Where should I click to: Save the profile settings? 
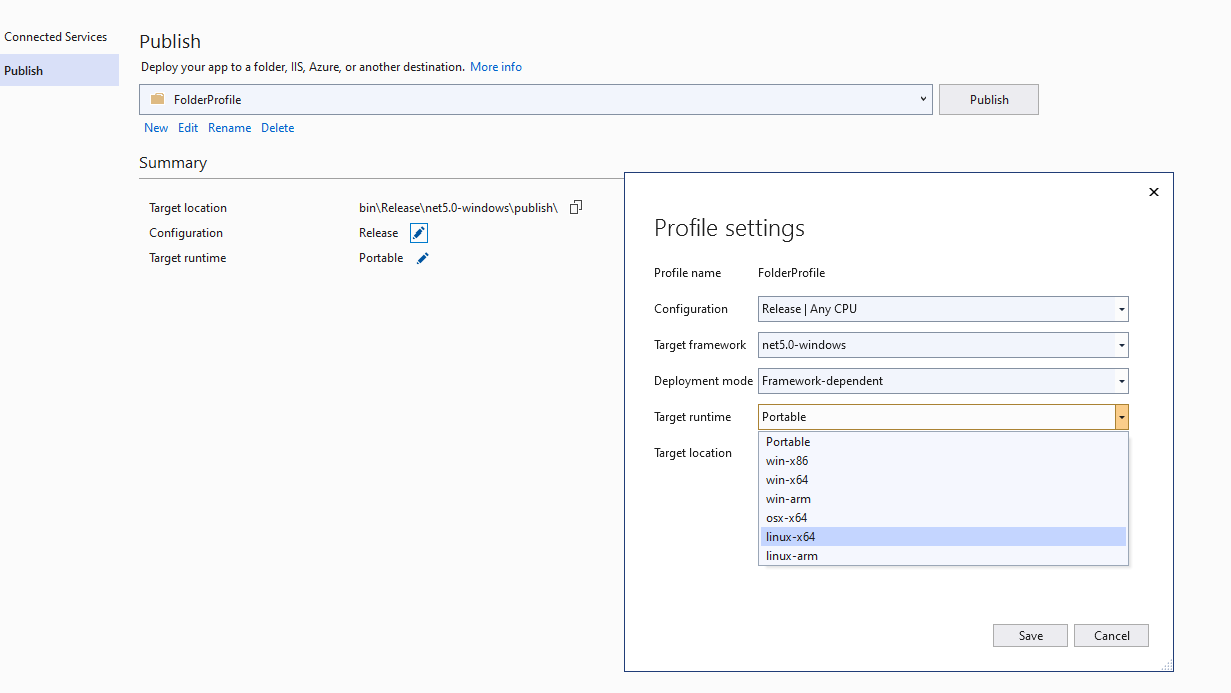click(1030, 635)
